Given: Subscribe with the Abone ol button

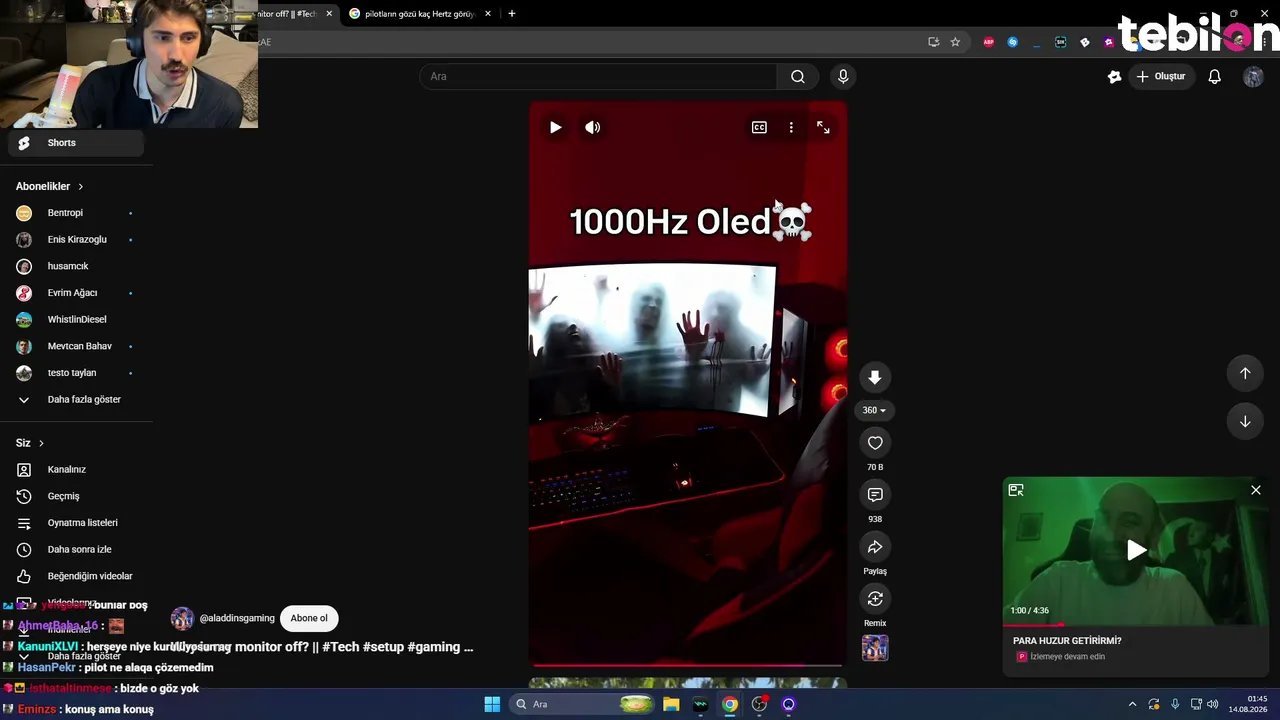Looking at the screenshot, I should [x=309, y=618].
